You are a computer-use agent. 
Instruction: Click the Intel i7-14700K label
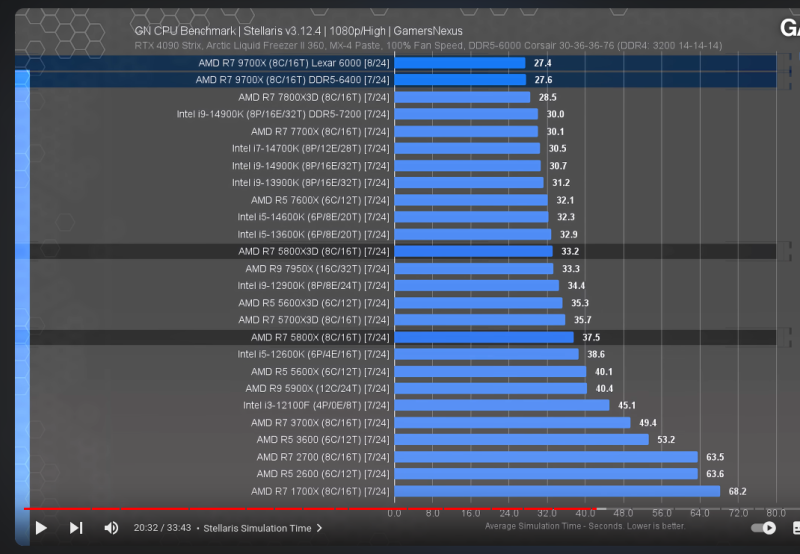311,148
